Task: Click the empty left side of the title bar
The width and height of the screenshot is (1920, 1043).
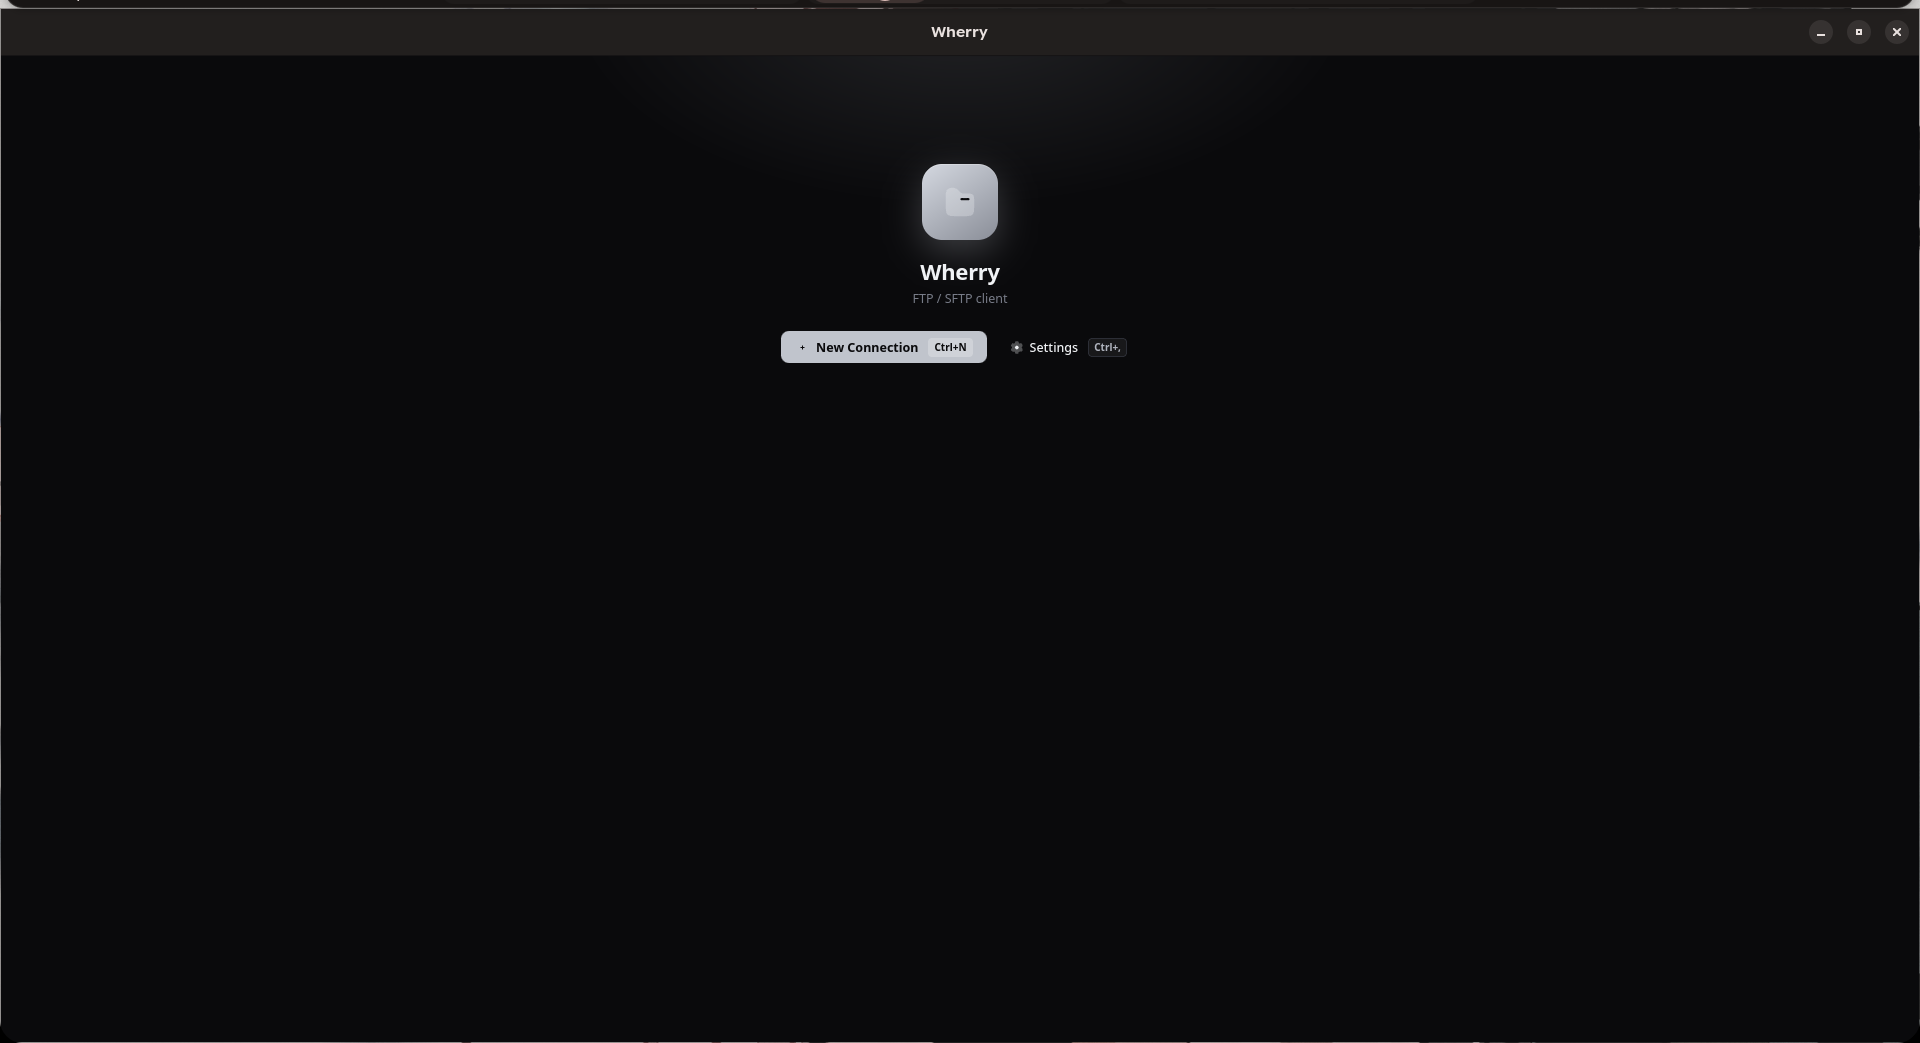Action: (x=400, y=32)
